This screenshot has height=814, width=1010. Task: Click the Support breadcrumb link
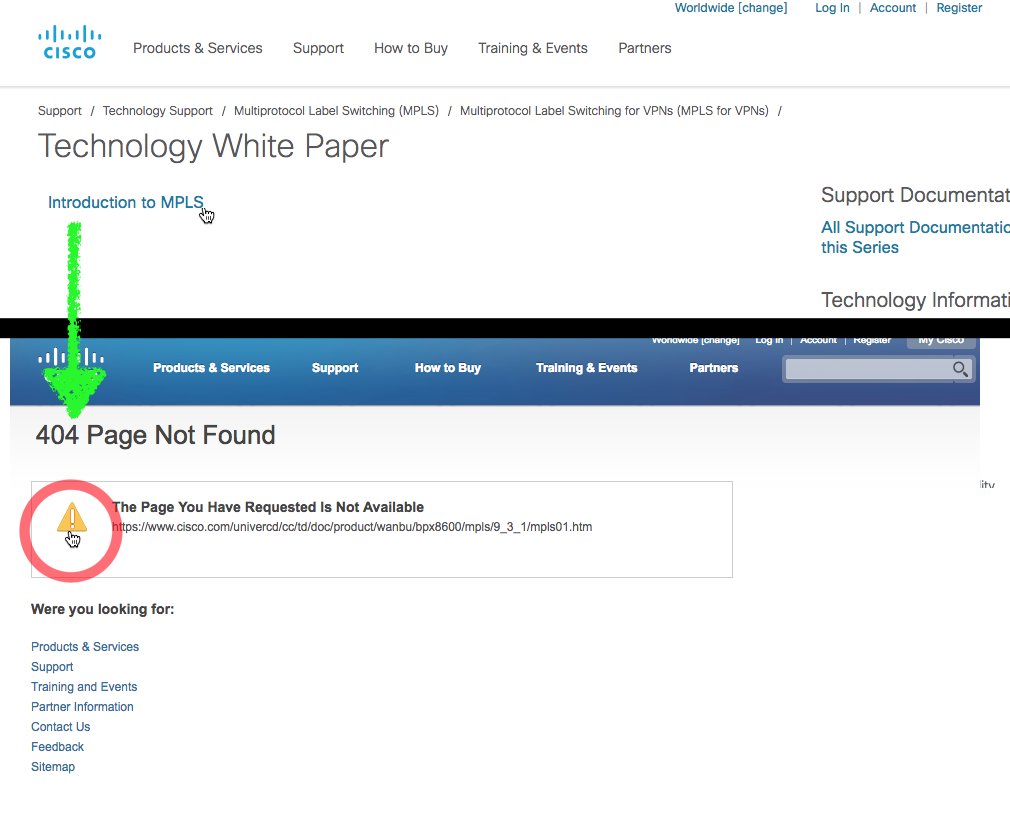pos(60,111)
